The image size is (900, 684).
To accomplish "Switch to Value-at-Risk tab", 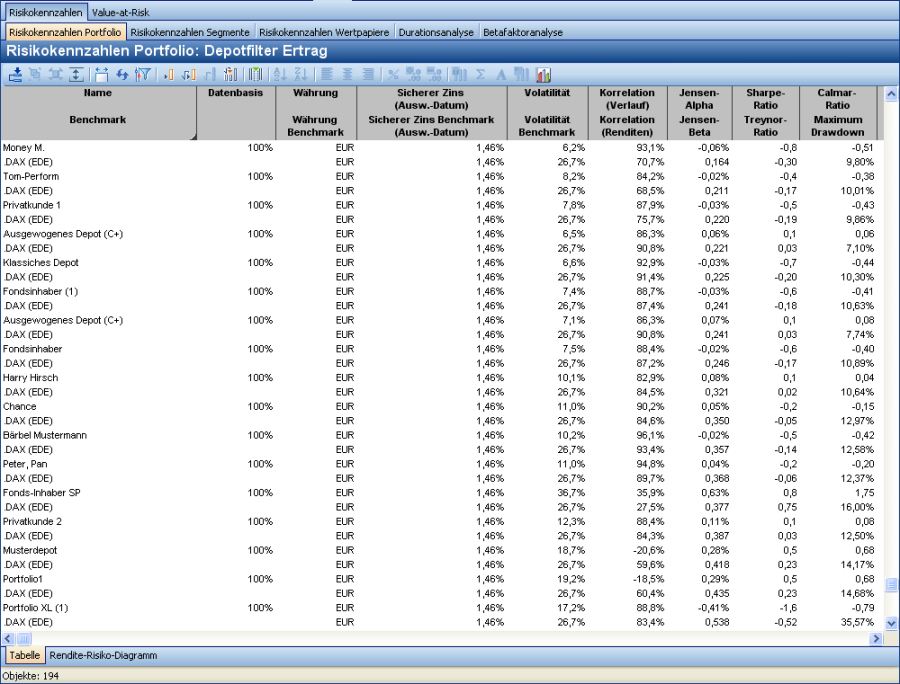I will click(121, 12).
